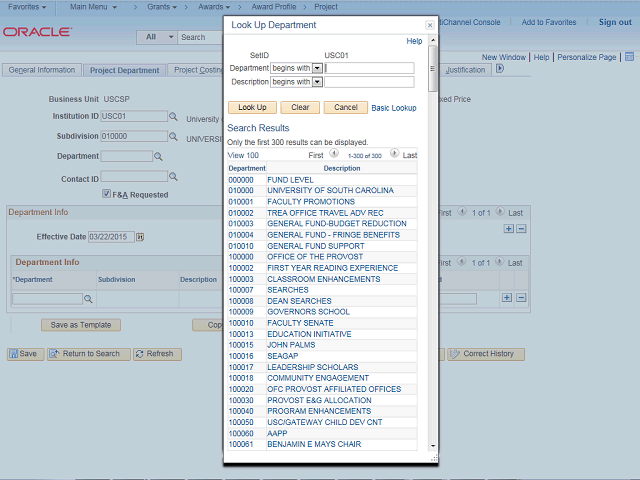
Task: Click the Look Up button
Action: click(252, 107)
